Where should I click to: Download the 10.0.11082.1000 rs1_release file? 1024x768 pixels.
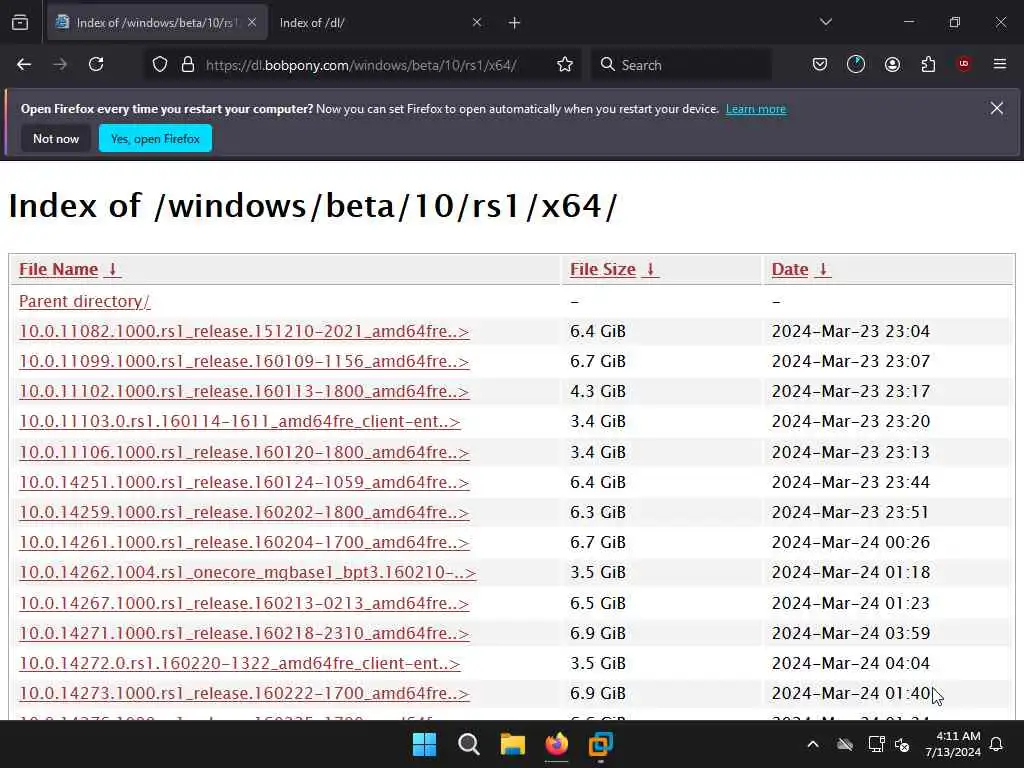click(244, 331)
